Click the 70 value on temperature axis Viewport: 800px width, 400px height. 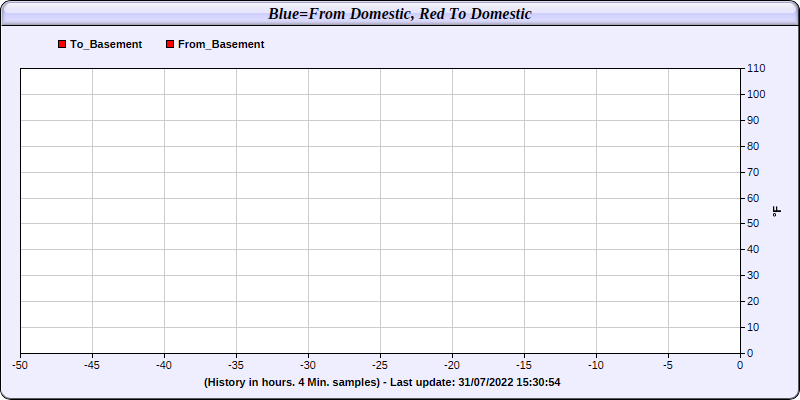pyautogui.click(x=753, y=172)
